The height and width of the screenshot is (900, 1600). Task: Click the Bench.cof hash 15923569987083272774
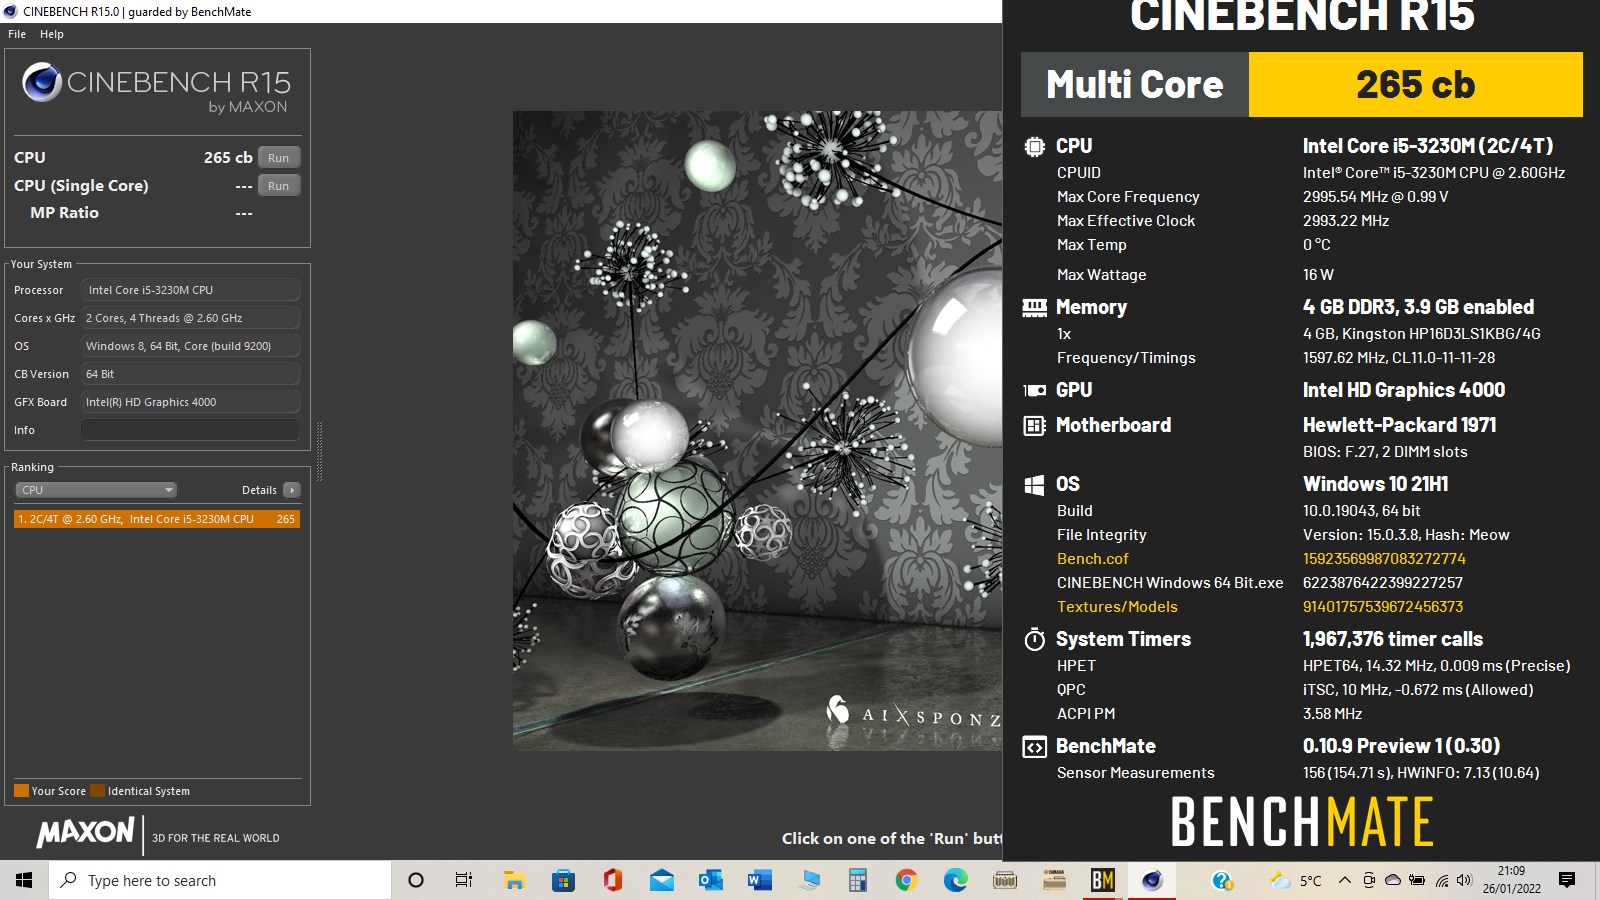coord(1384,559)
